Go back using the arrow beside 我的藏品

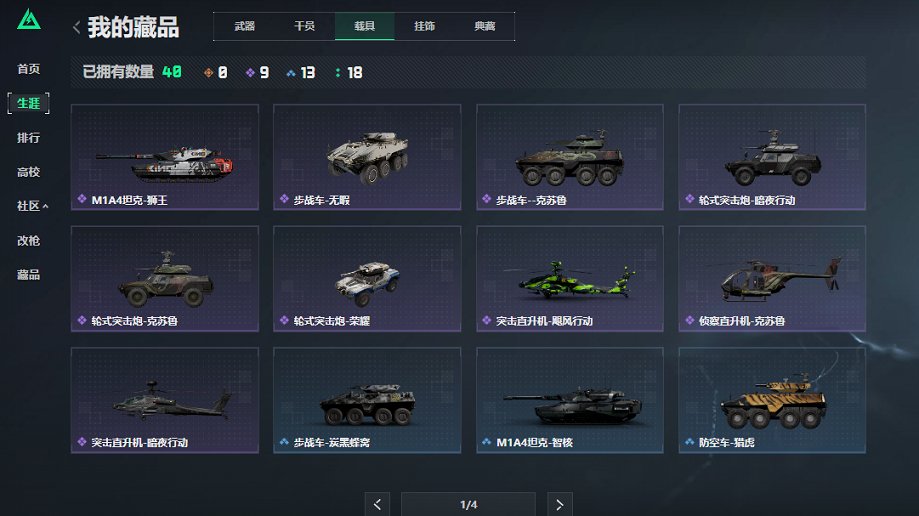click(x=76, y=27)
